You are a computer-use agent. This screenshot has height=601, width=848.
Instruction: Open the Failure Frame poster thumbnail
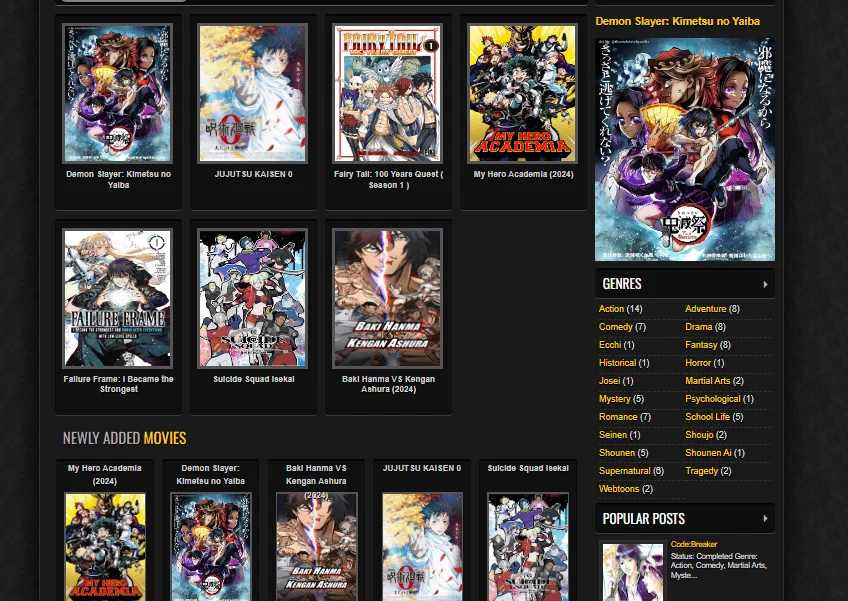tap(118, 298)
